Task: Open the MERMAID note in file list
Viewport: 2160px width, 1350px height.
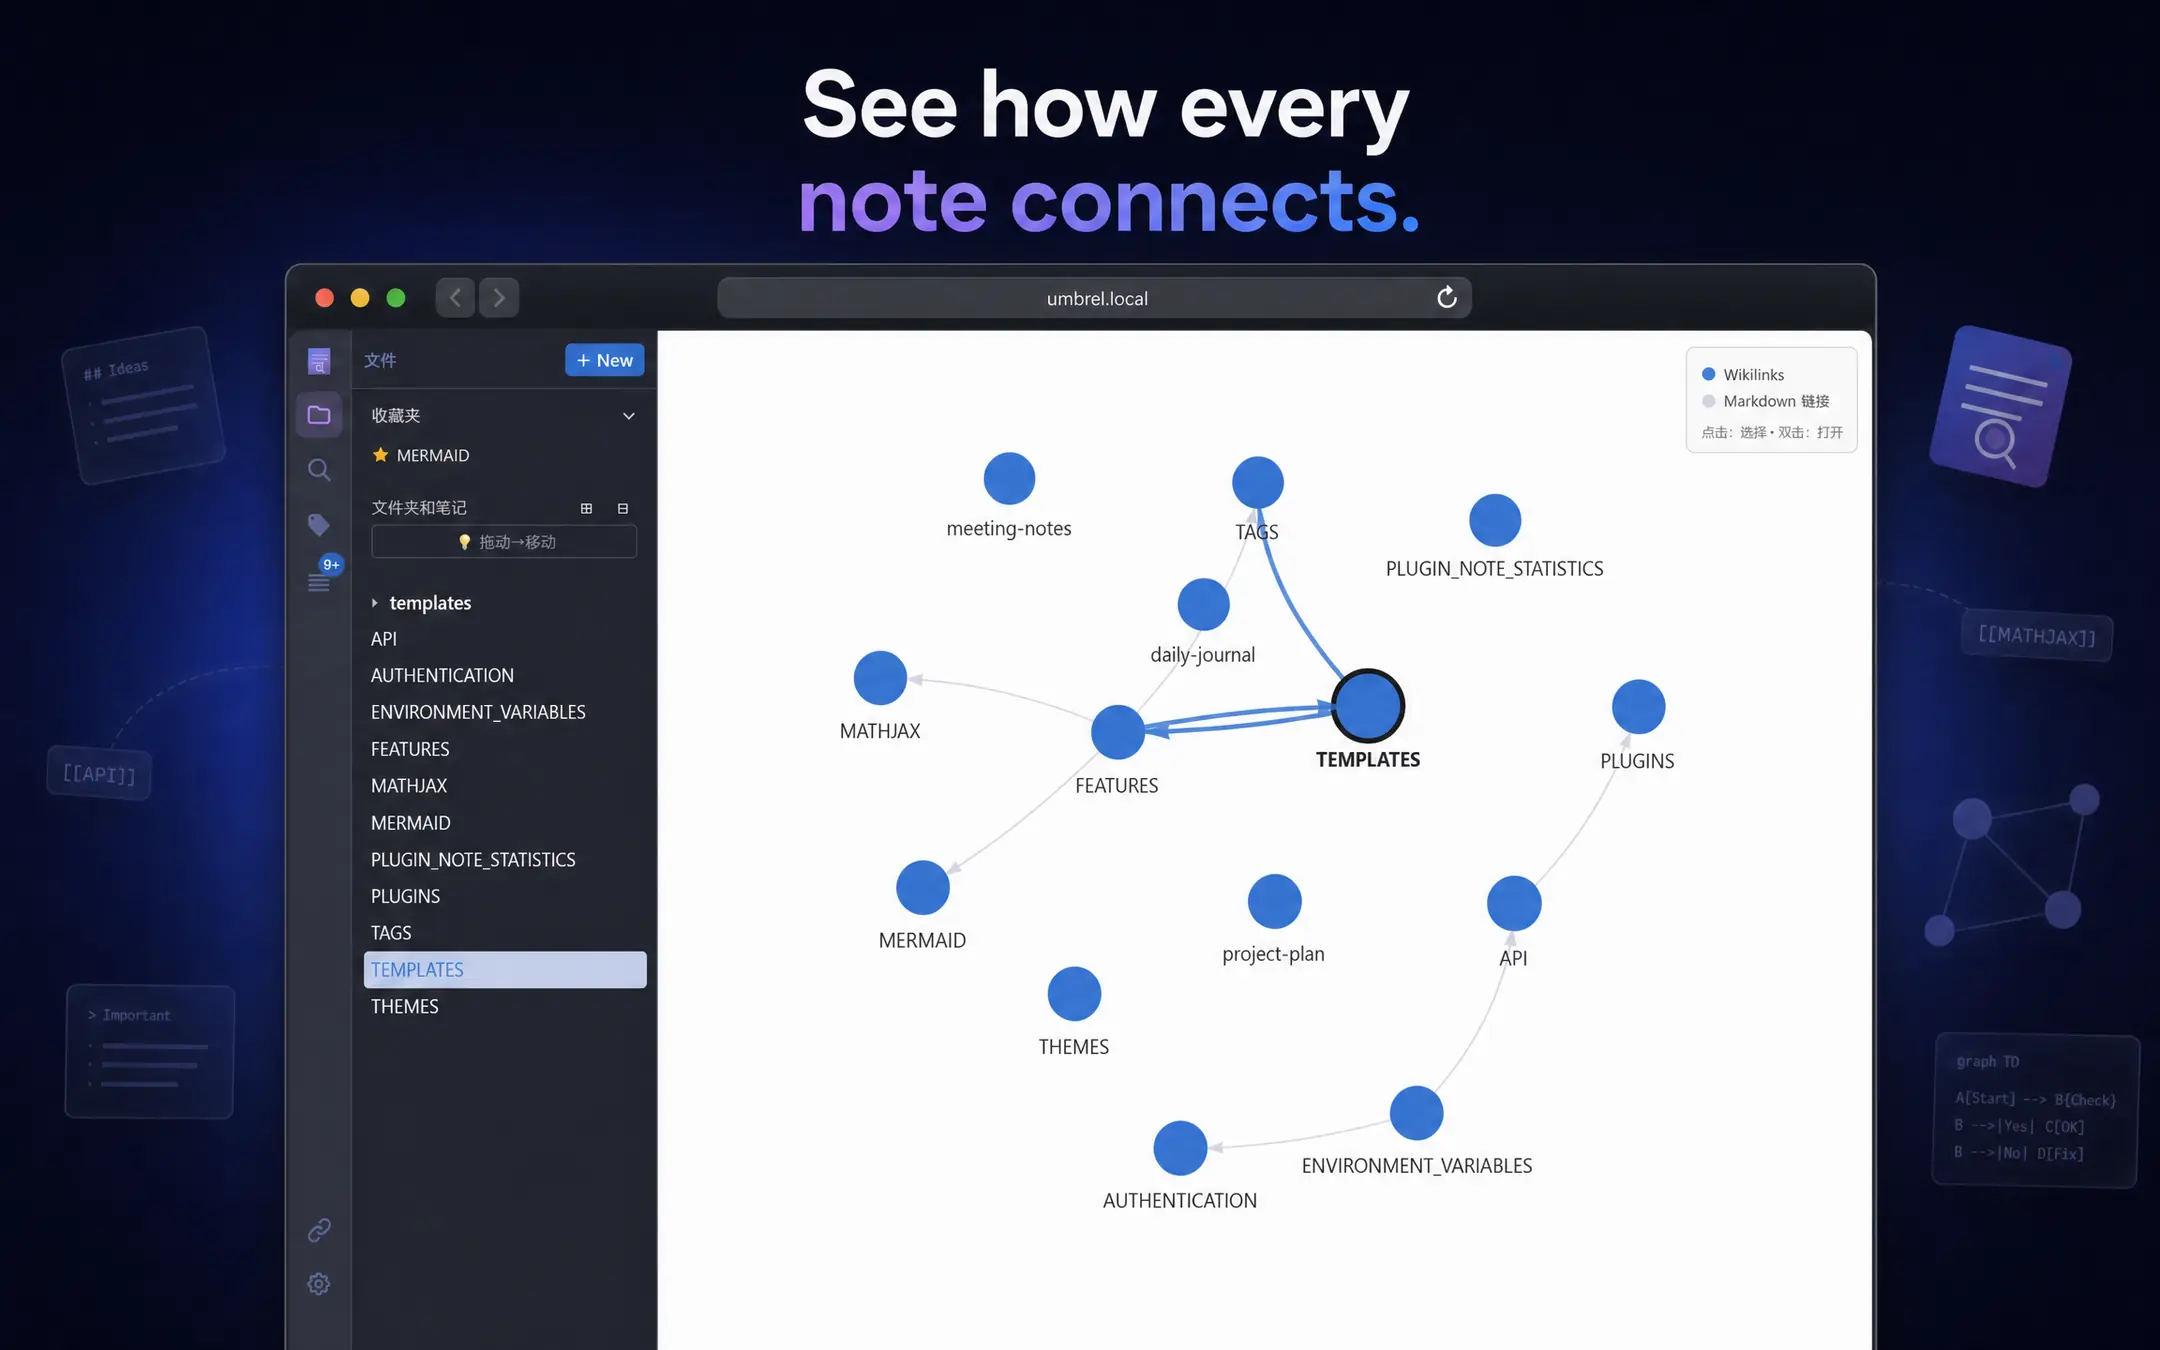Action: pos(410,823)
